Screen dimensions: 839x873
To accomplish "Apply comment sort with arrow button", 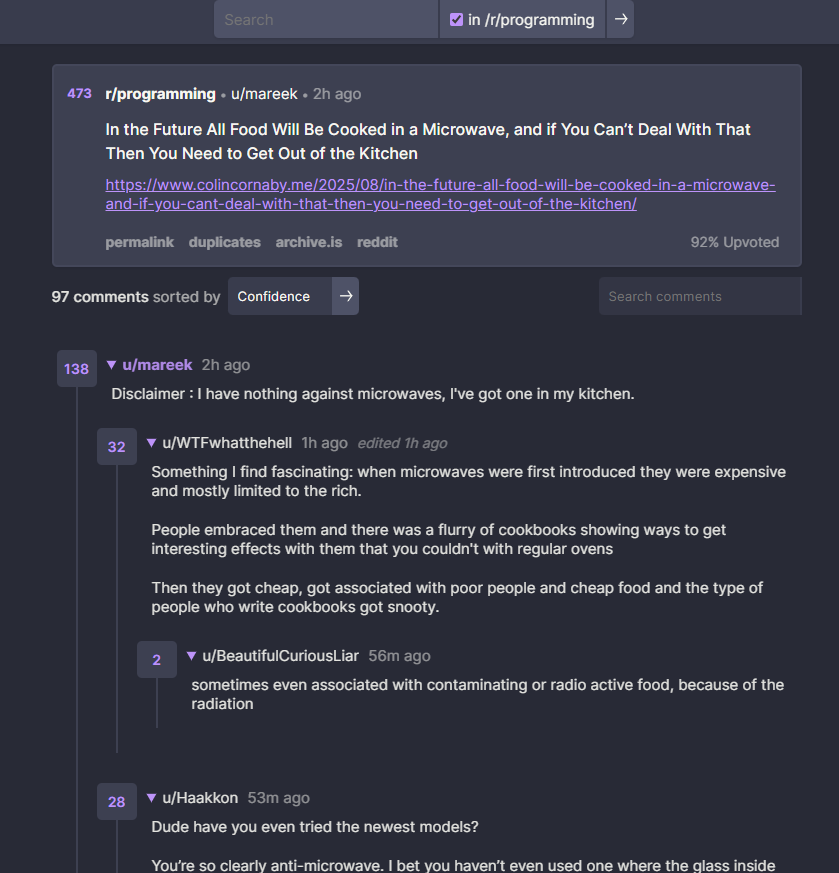I will click(x=346, y=296).
